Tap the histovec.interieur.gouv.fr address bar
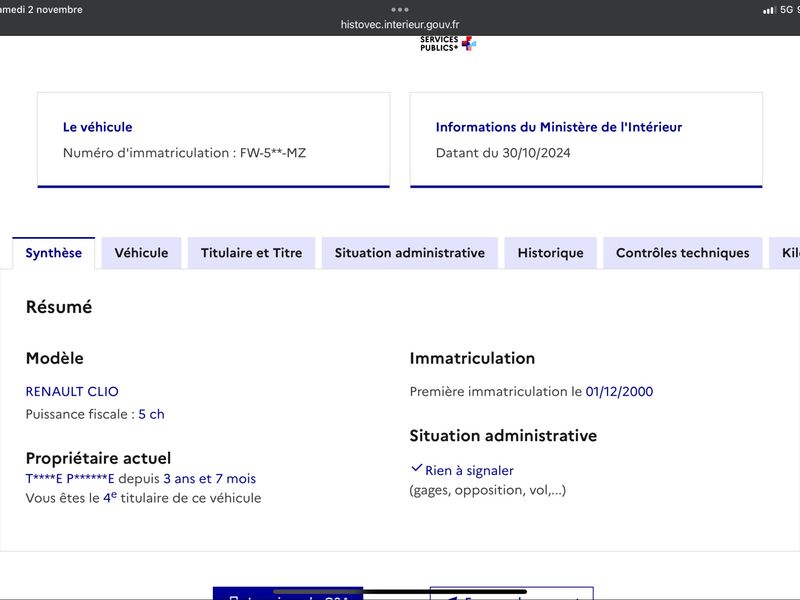Screen dimensions: 800x600 400,24
